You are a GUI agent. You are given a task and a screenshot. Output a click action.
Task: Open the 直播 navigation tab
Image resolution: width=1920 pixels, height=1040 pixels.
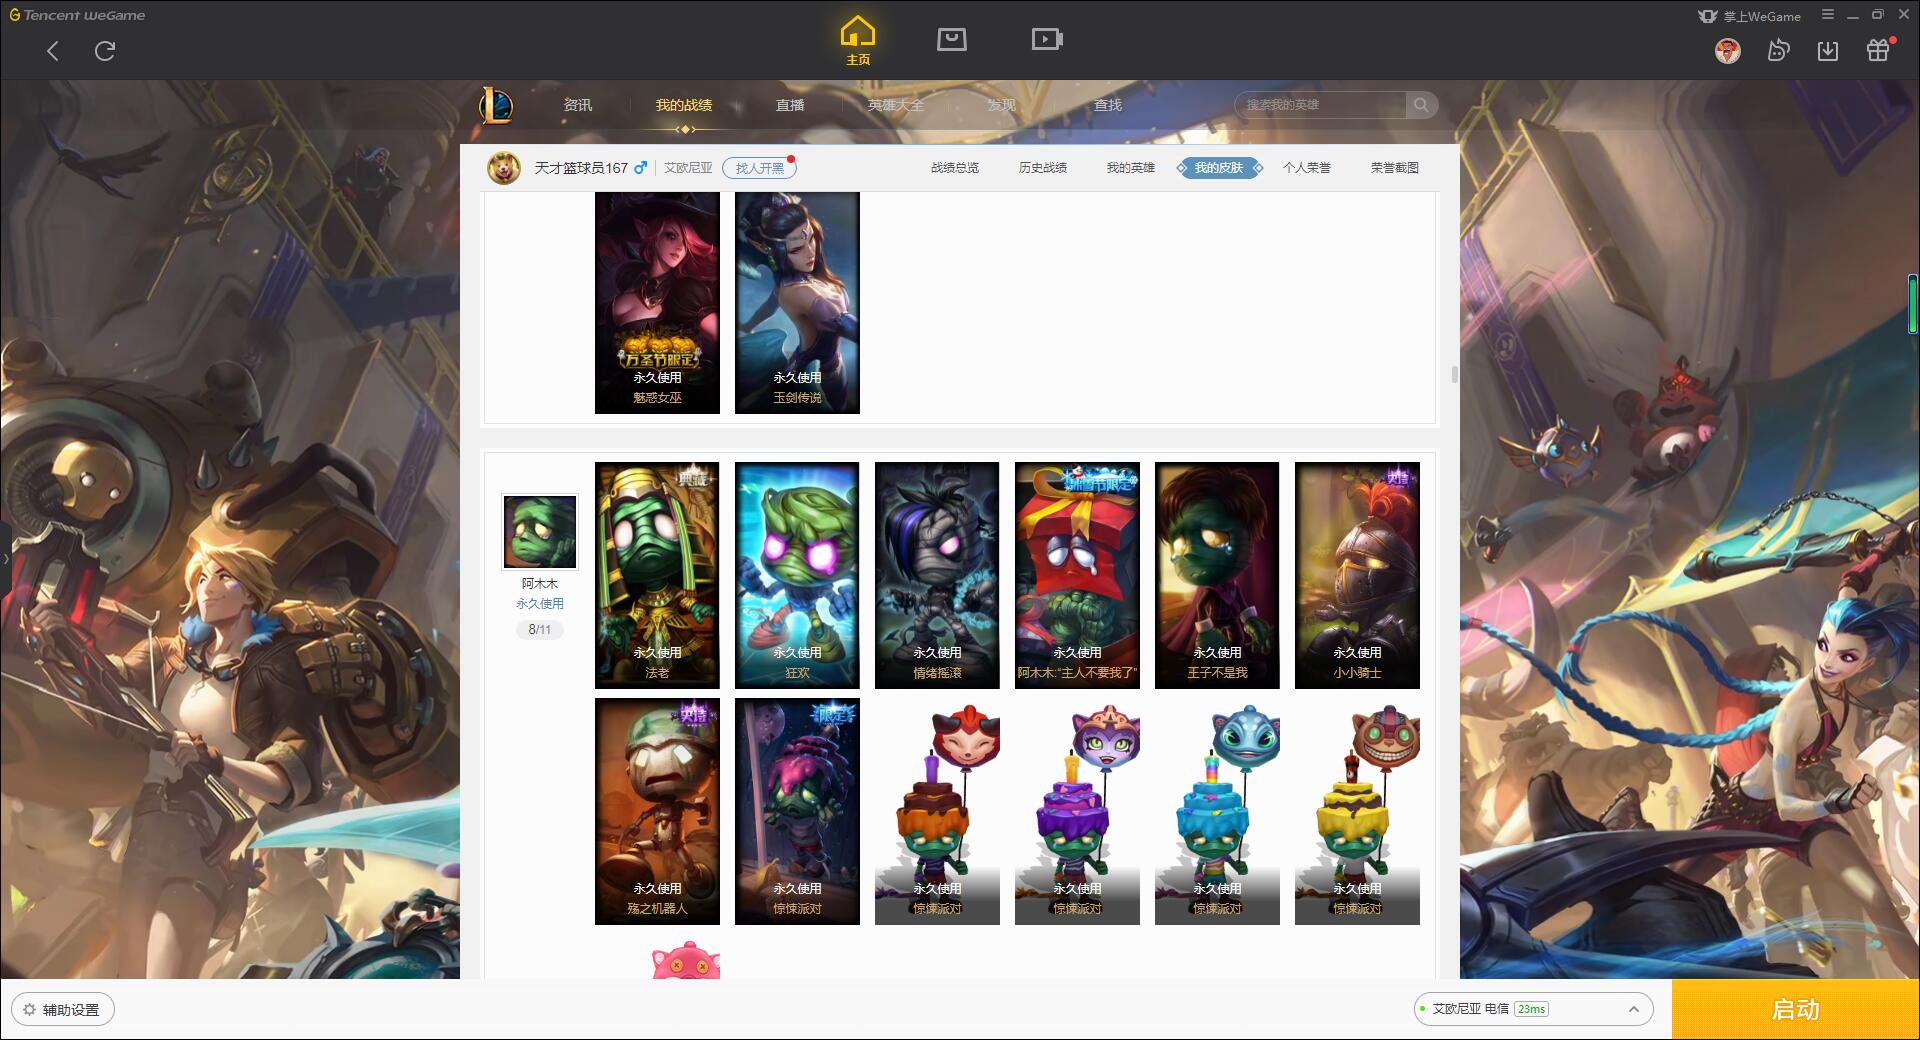[x=790, y=105]
